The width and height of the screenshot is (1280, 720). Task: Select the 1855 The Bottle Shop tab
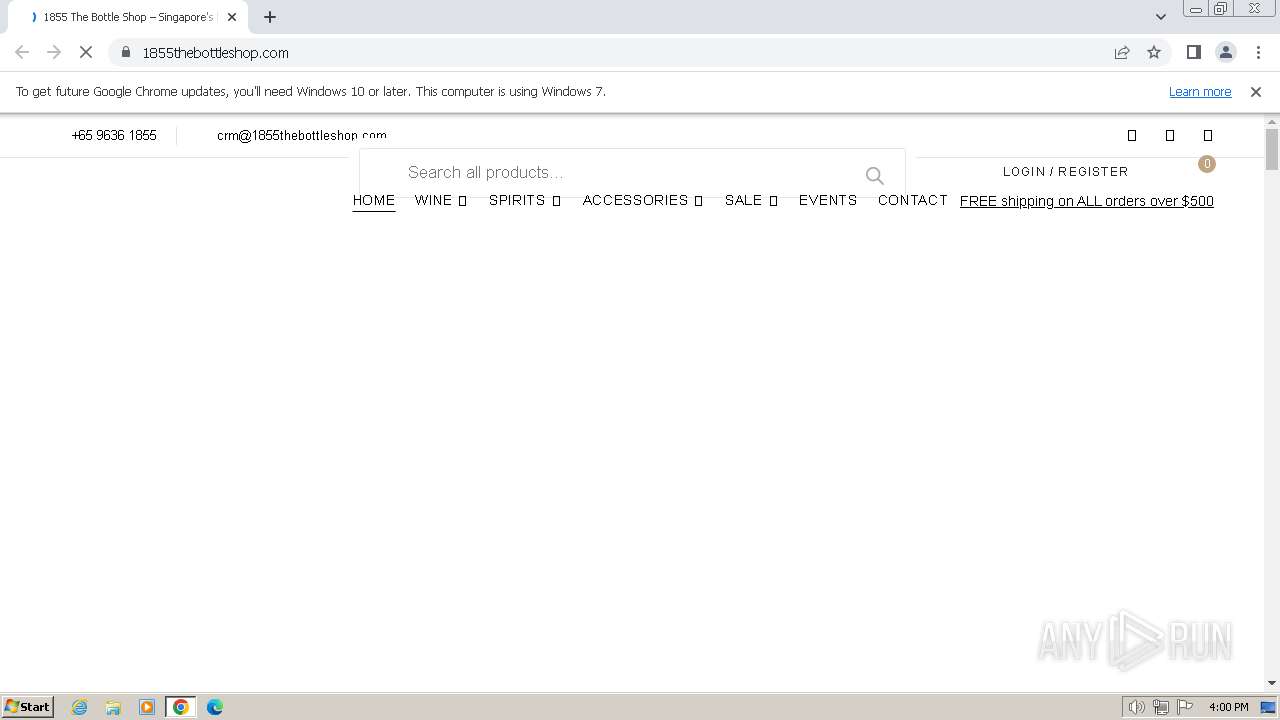tap(127, 17)
